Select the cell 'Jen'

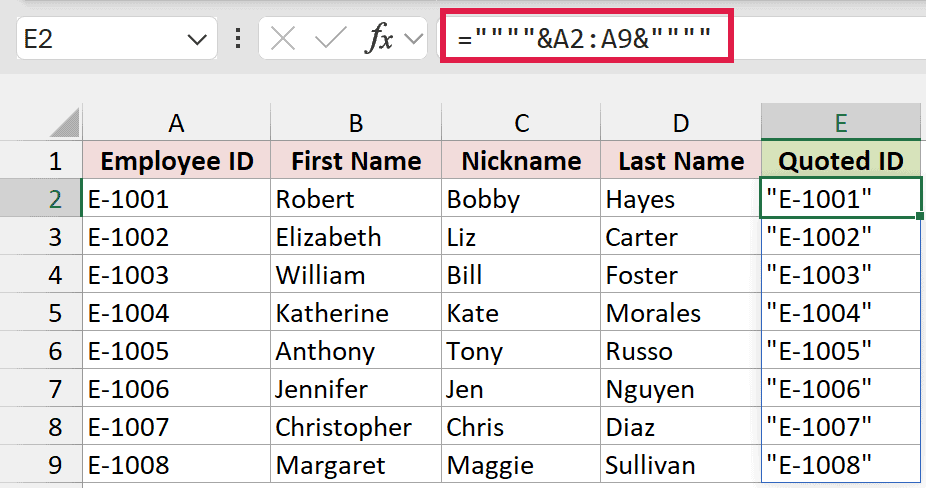[521, 388]
